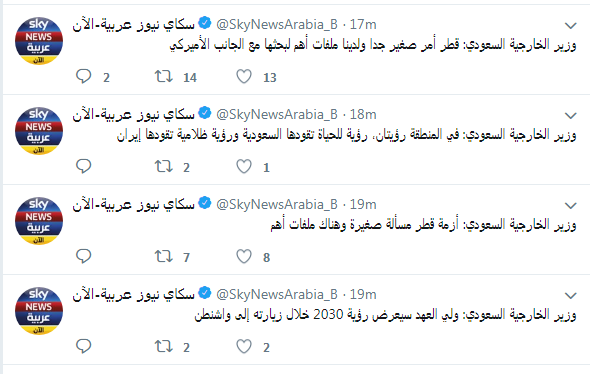Retweet the tweet with 7 retweets

(164, 256)
